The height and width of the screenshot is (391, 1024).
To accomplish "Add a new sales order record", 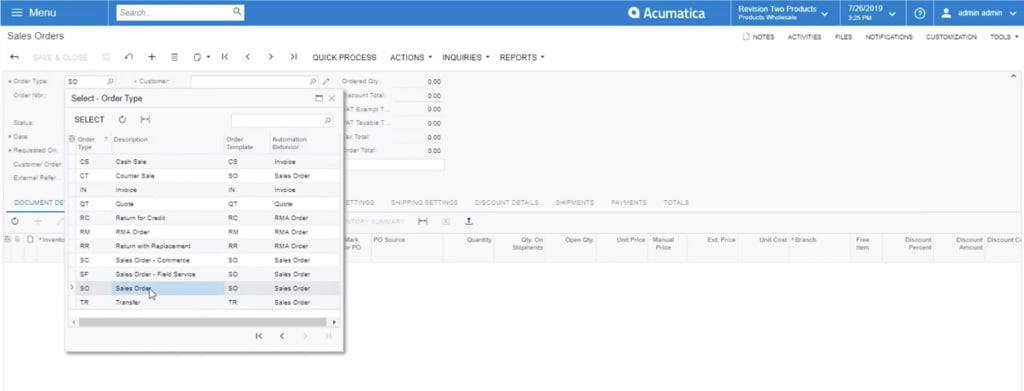I will (x=152, y=57).
